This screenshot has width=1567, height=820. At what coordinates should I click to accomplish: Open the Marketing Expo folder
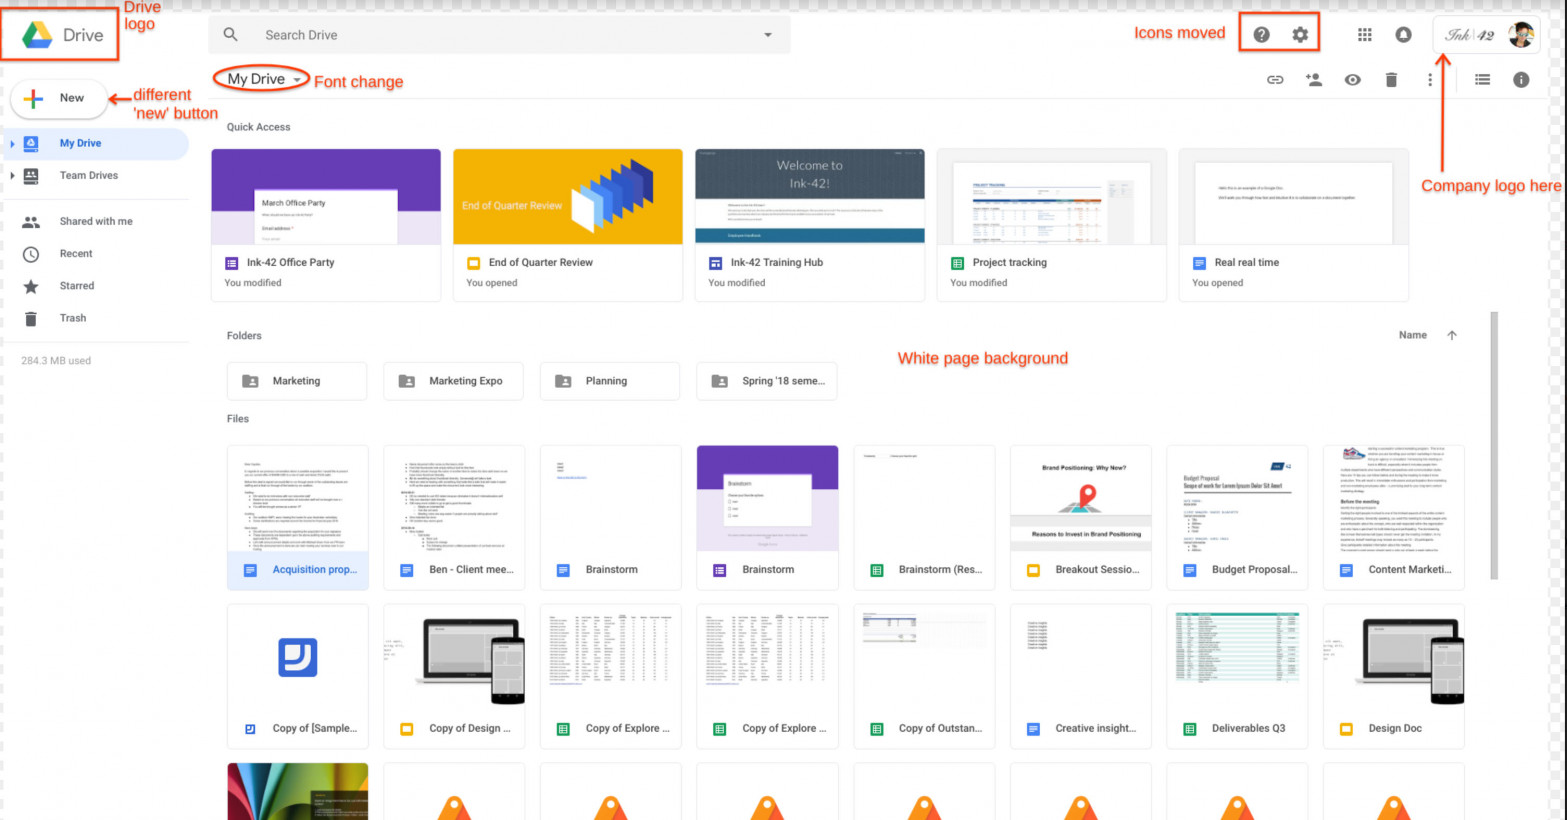coord(453,381)
